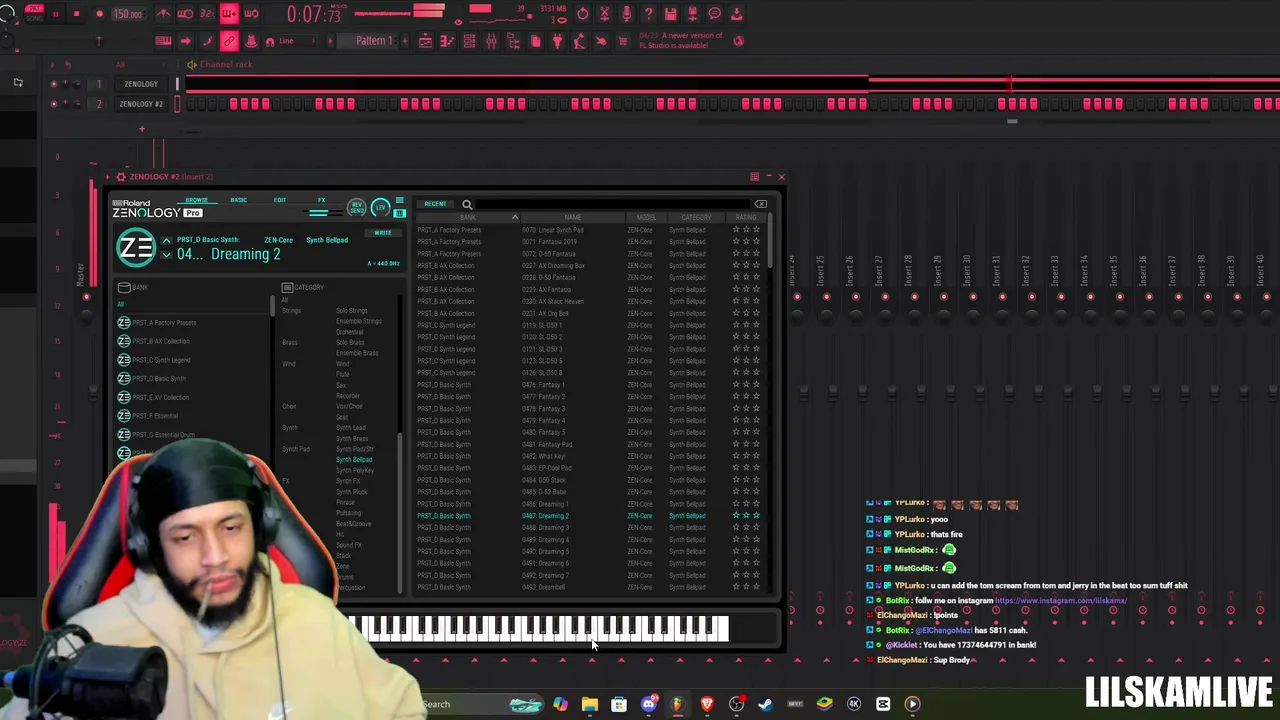Click the LEV level knob
This screenshot has height=720, width=1280.
point(380,207)
